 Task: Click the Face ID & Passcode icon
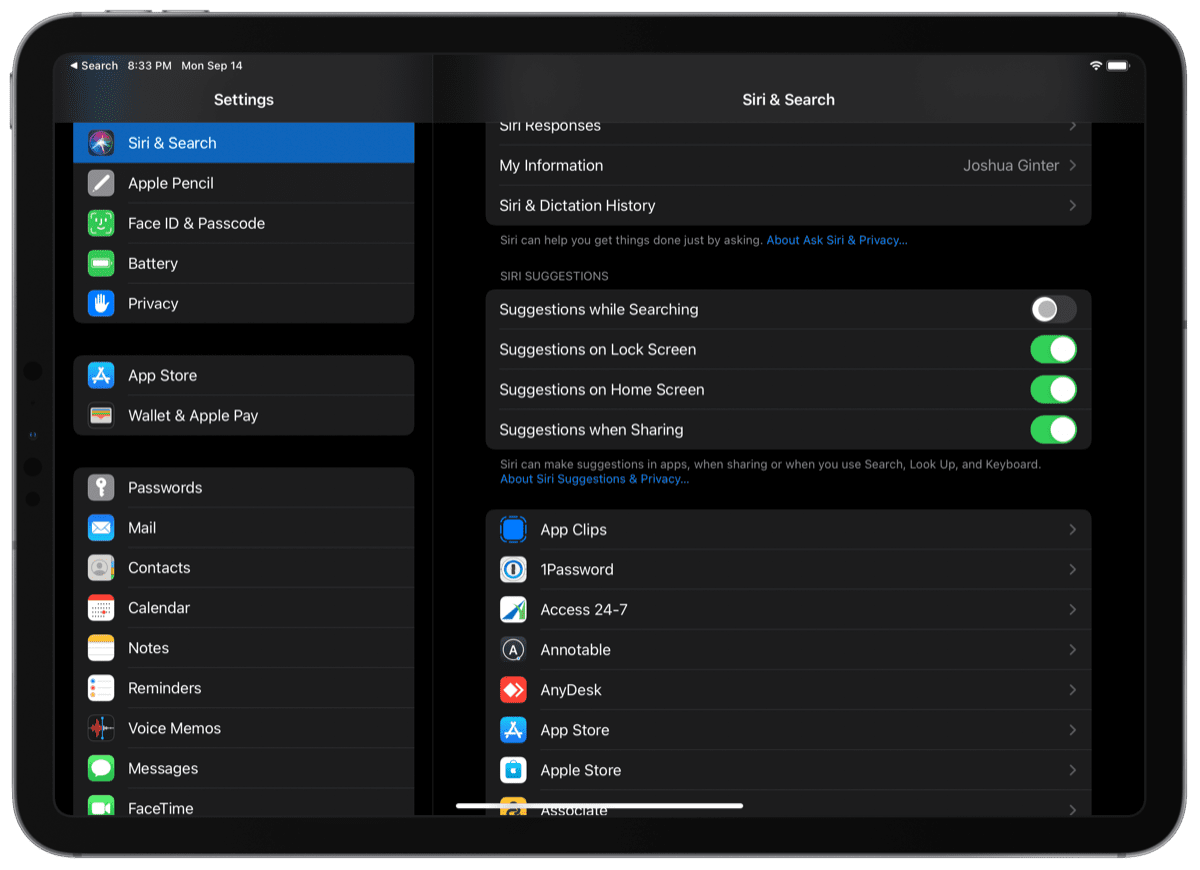tap(101, 223)
